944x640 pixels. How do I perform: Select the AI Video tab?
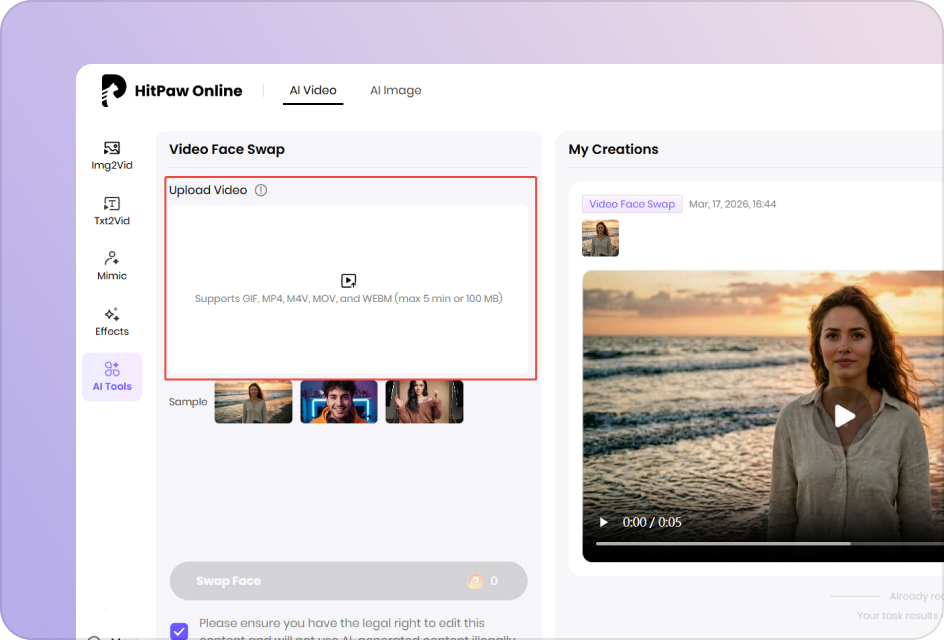313,90
